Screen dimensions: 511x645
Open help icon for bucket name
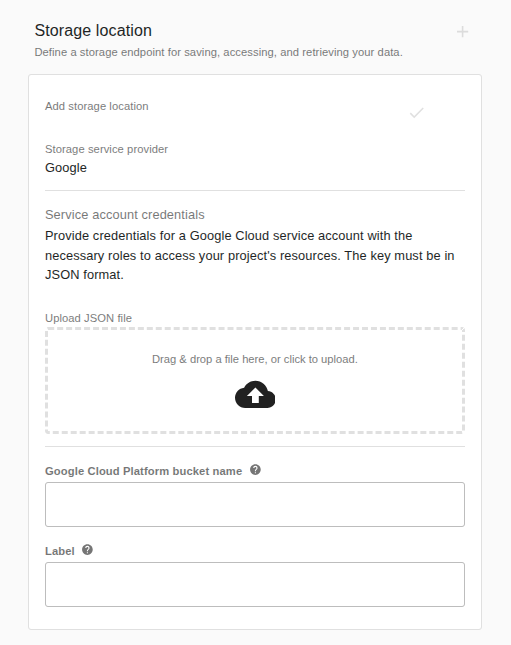pyautogui.click(x=255, y=470)
